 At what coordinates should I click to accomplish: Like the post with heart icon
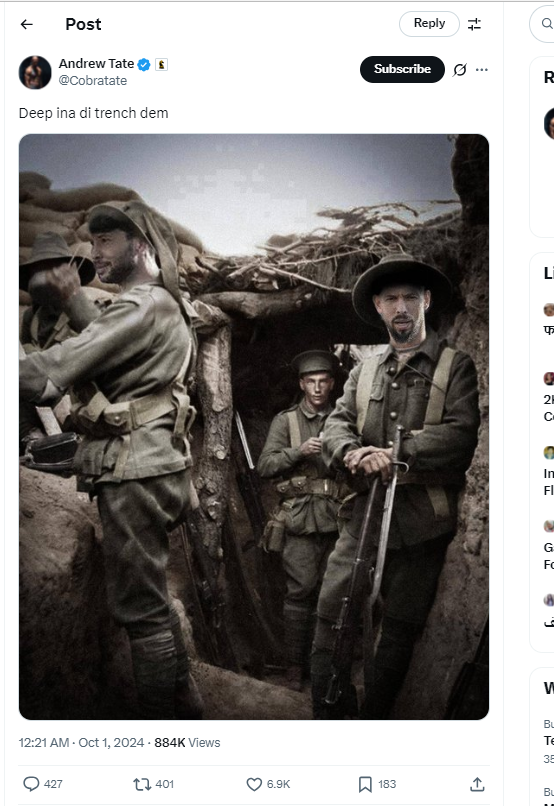pos(254,784)
